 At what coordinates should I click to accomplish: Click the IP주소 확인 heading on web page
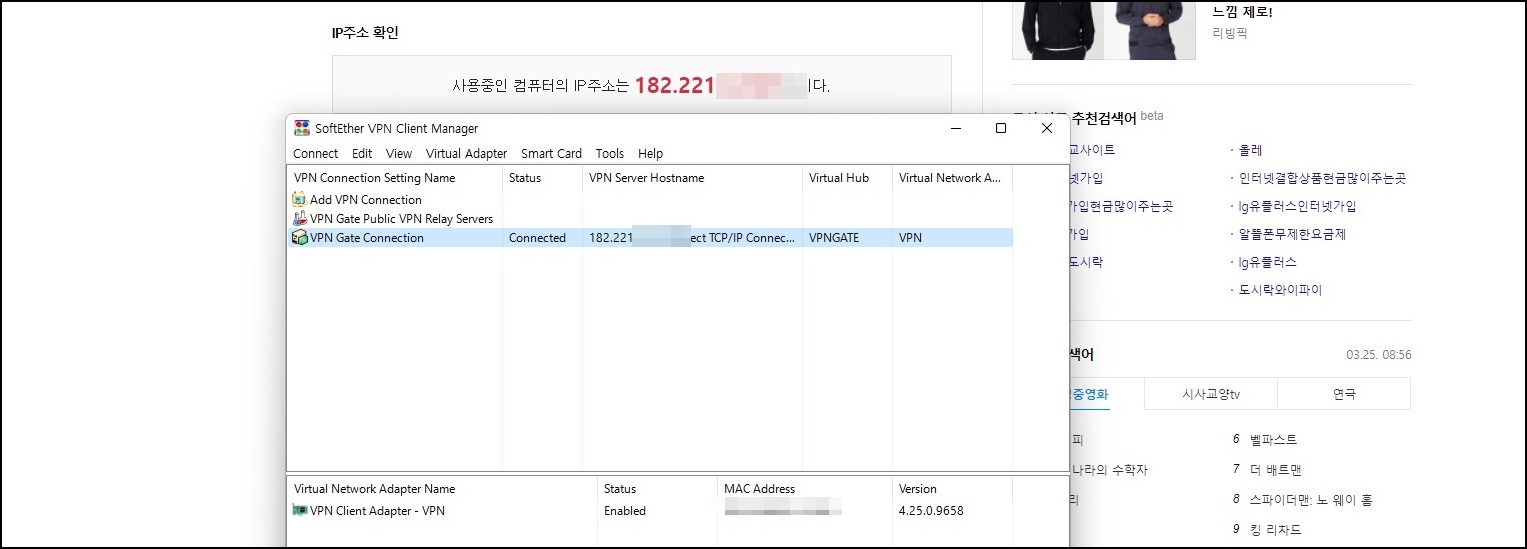click(365, 33)
